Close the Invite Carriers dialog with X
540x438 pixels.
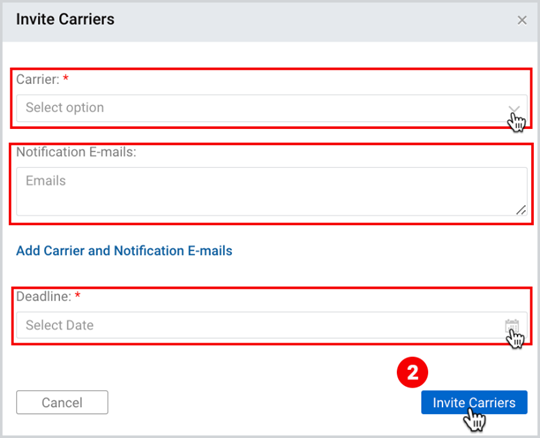(x=522, y=20)
